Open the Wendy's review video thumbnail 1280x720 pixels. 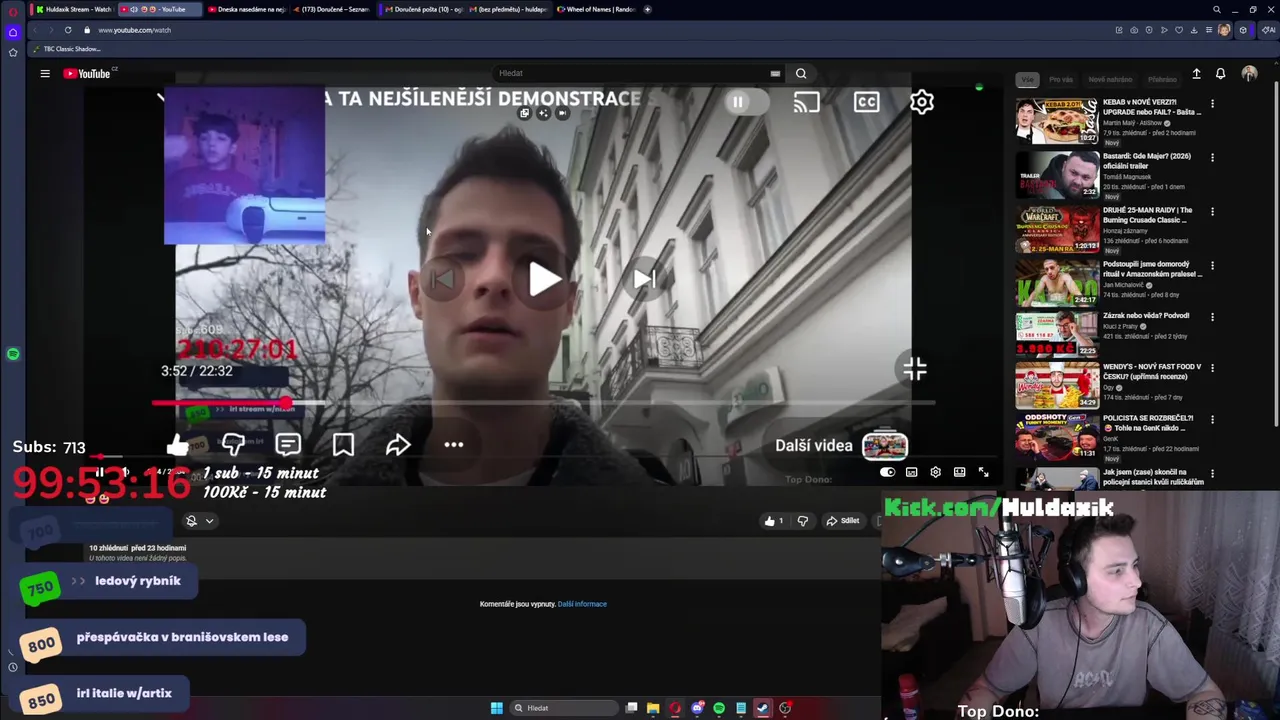pos(1057,385)
